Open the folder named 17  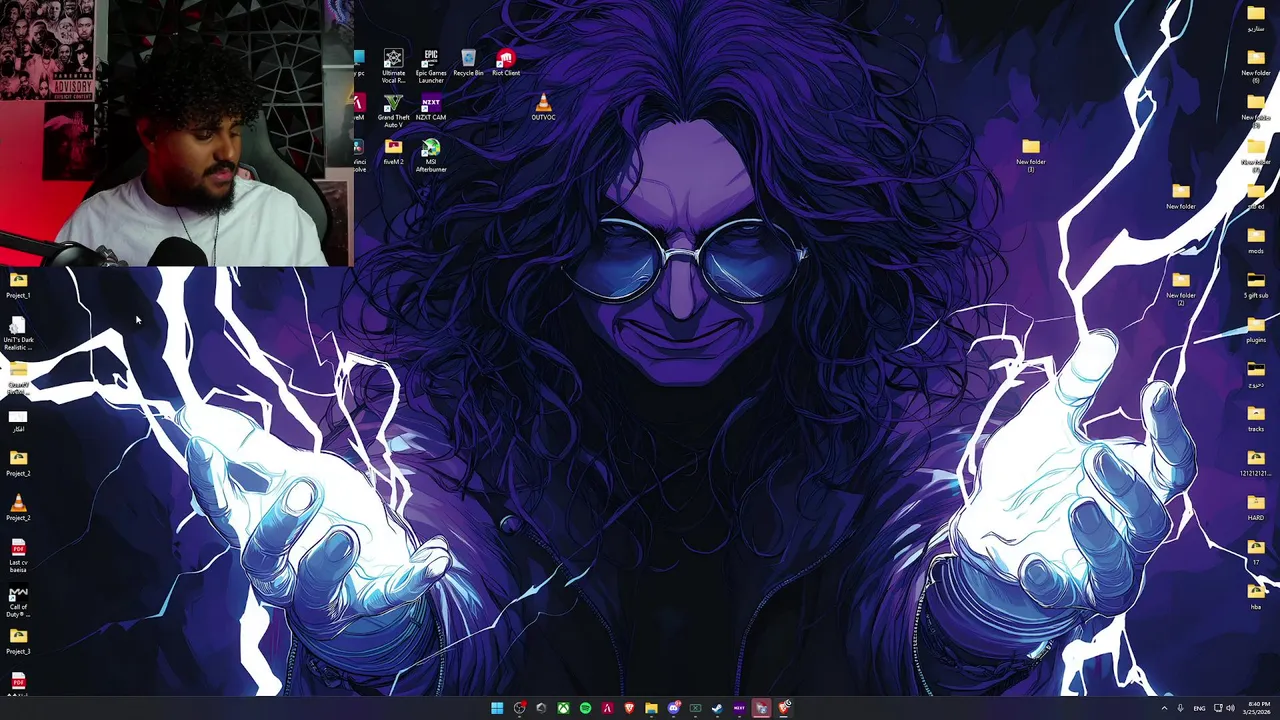(x=1256, y=552)
